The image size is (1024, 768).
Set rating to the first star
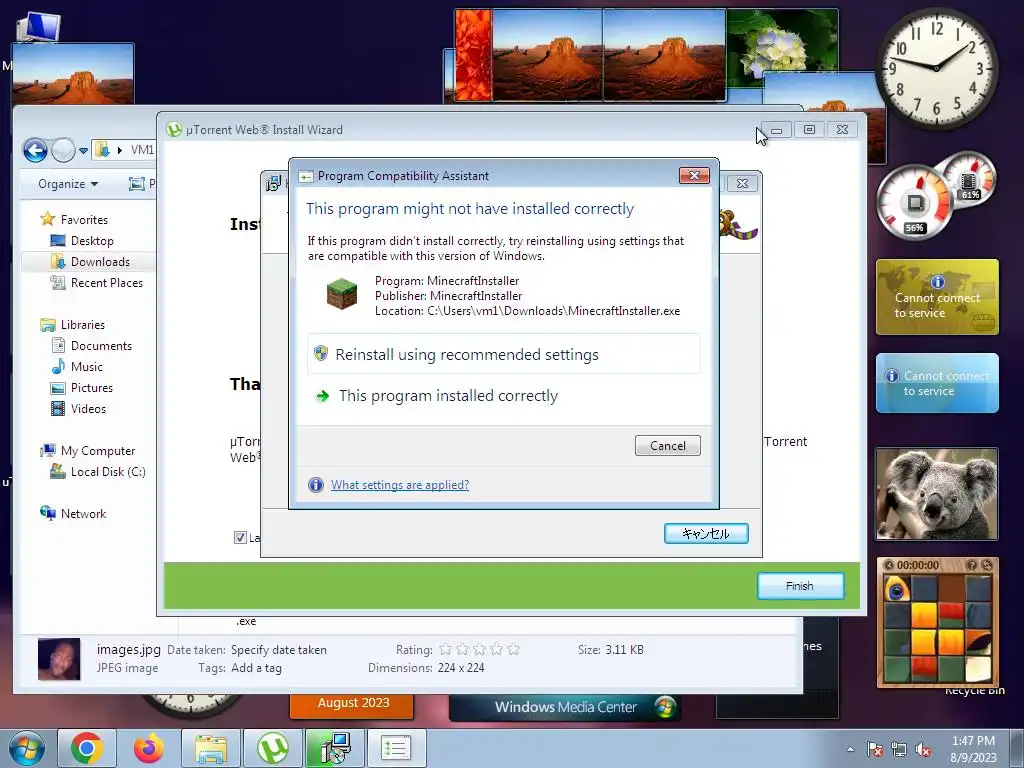coord(445,649)
